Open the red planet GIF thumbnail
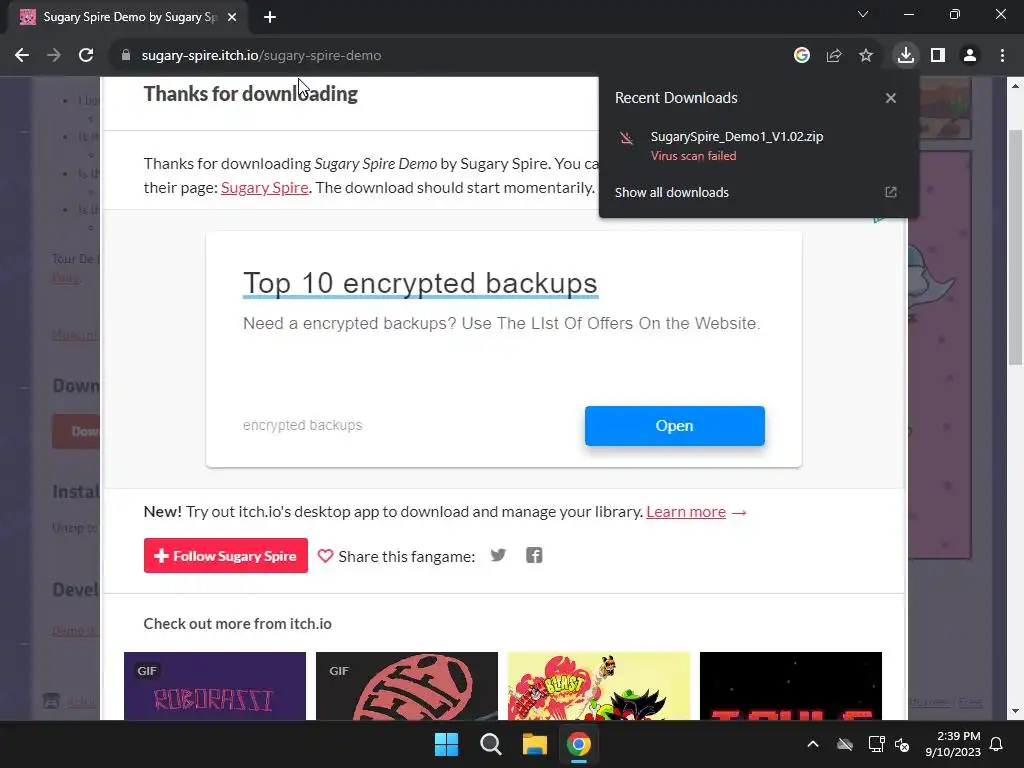The height and width of the screenshot is (768, 1024). pyautogui.click(x=407, y=686)
